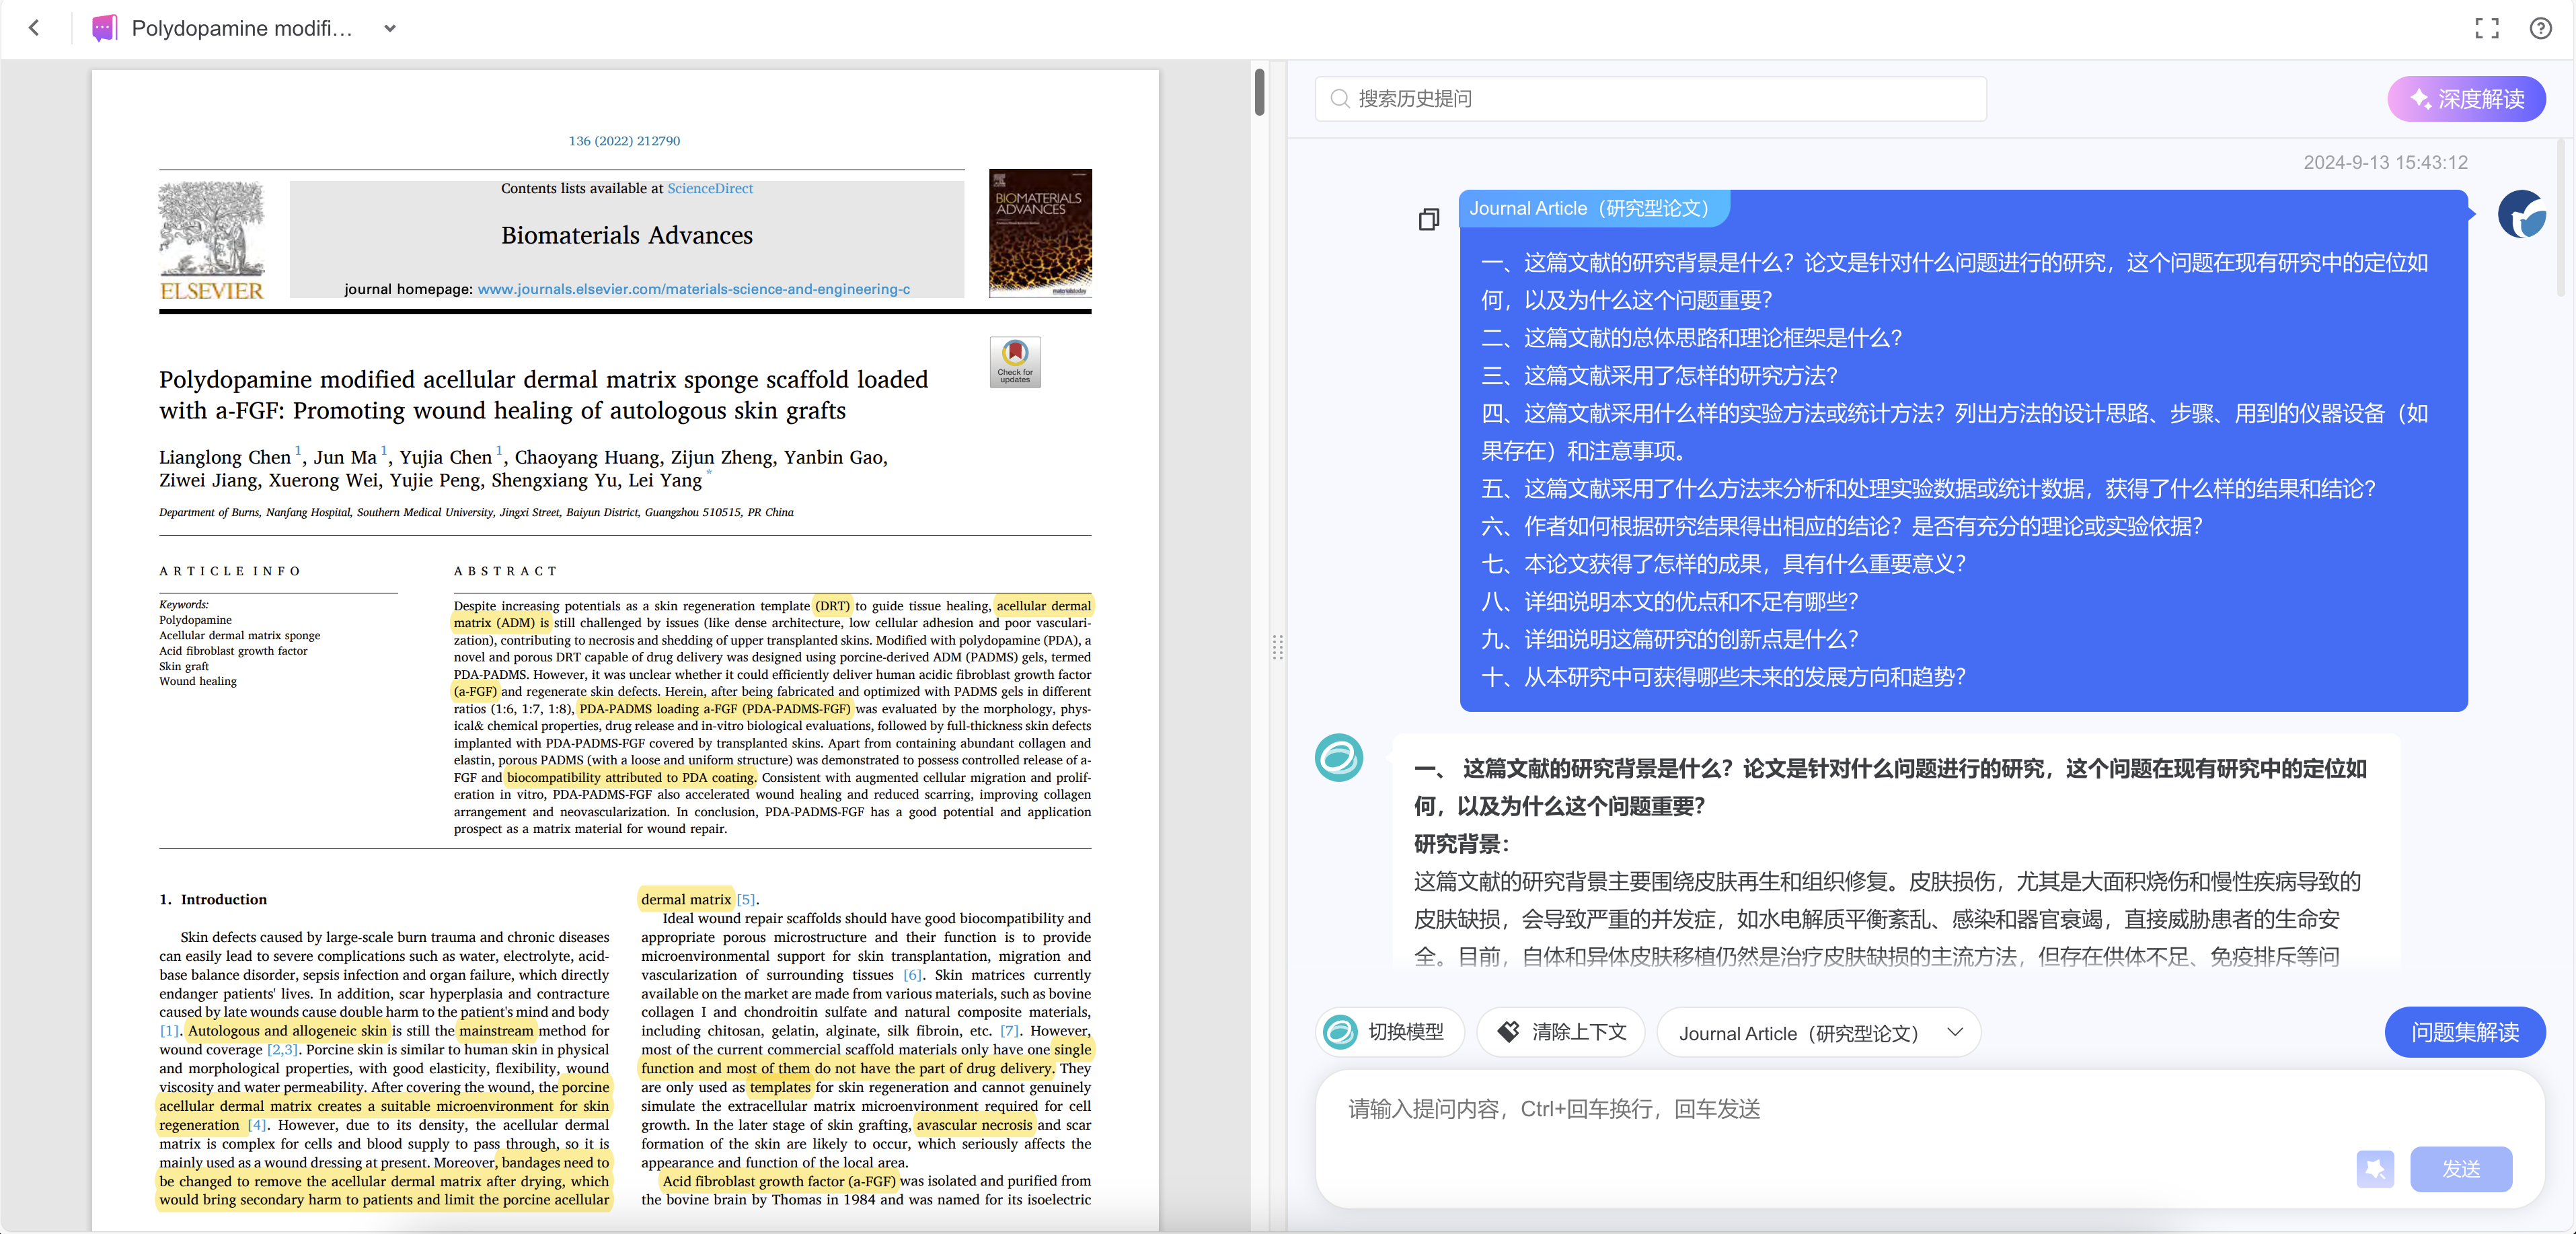Click the 问题集解读 button

coord(2464,1032)
